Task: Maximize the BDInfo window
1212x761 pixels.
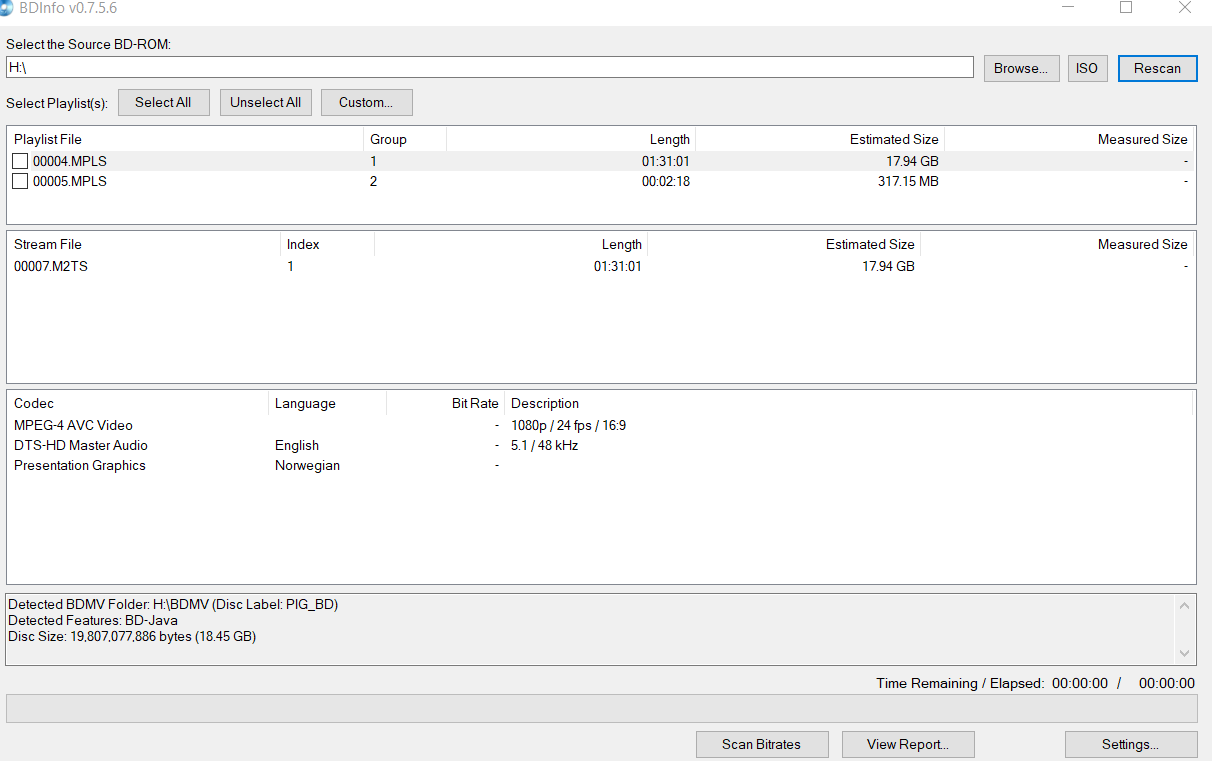Action: coord(1126,7)
